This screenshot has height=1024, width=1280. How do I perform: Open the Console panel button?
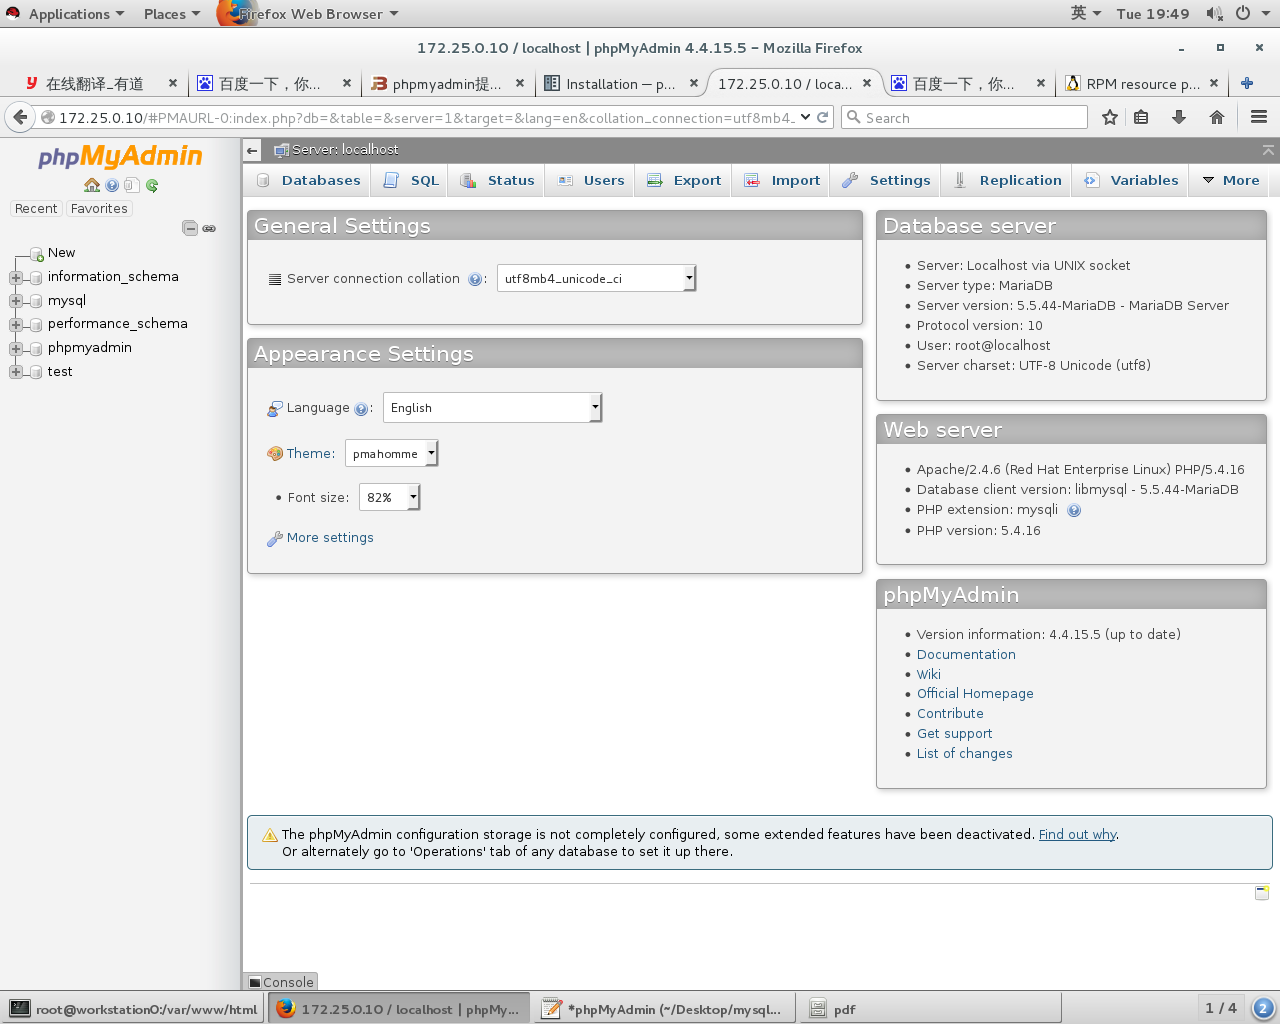281,982
